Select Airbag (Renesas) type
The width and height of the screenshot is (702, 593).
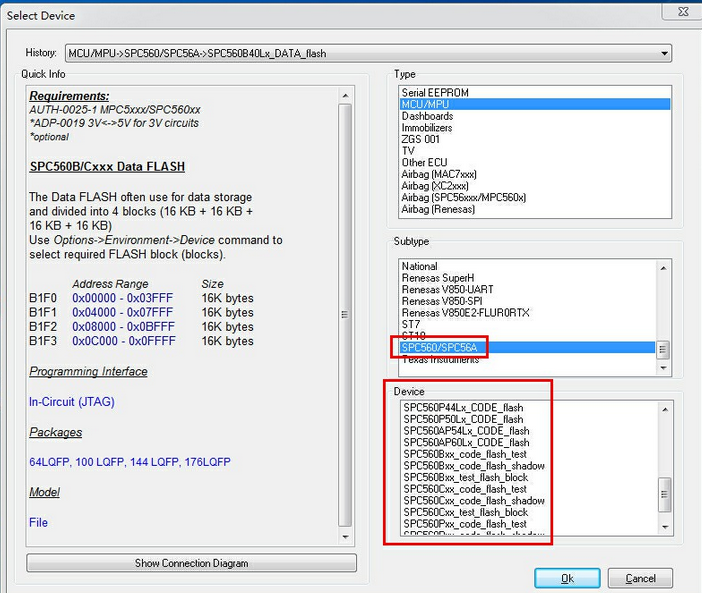pos(535,209)
